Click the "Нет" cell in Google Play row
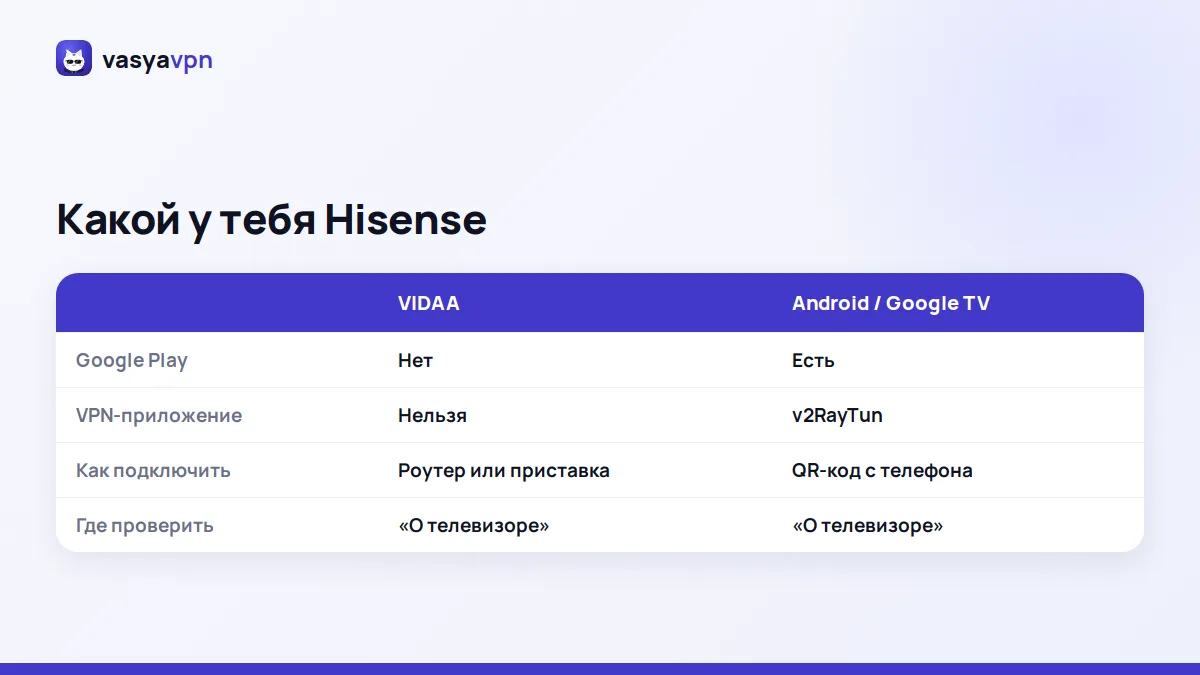1200x675 pixels. pyautogui.click(x=415, y=360)
